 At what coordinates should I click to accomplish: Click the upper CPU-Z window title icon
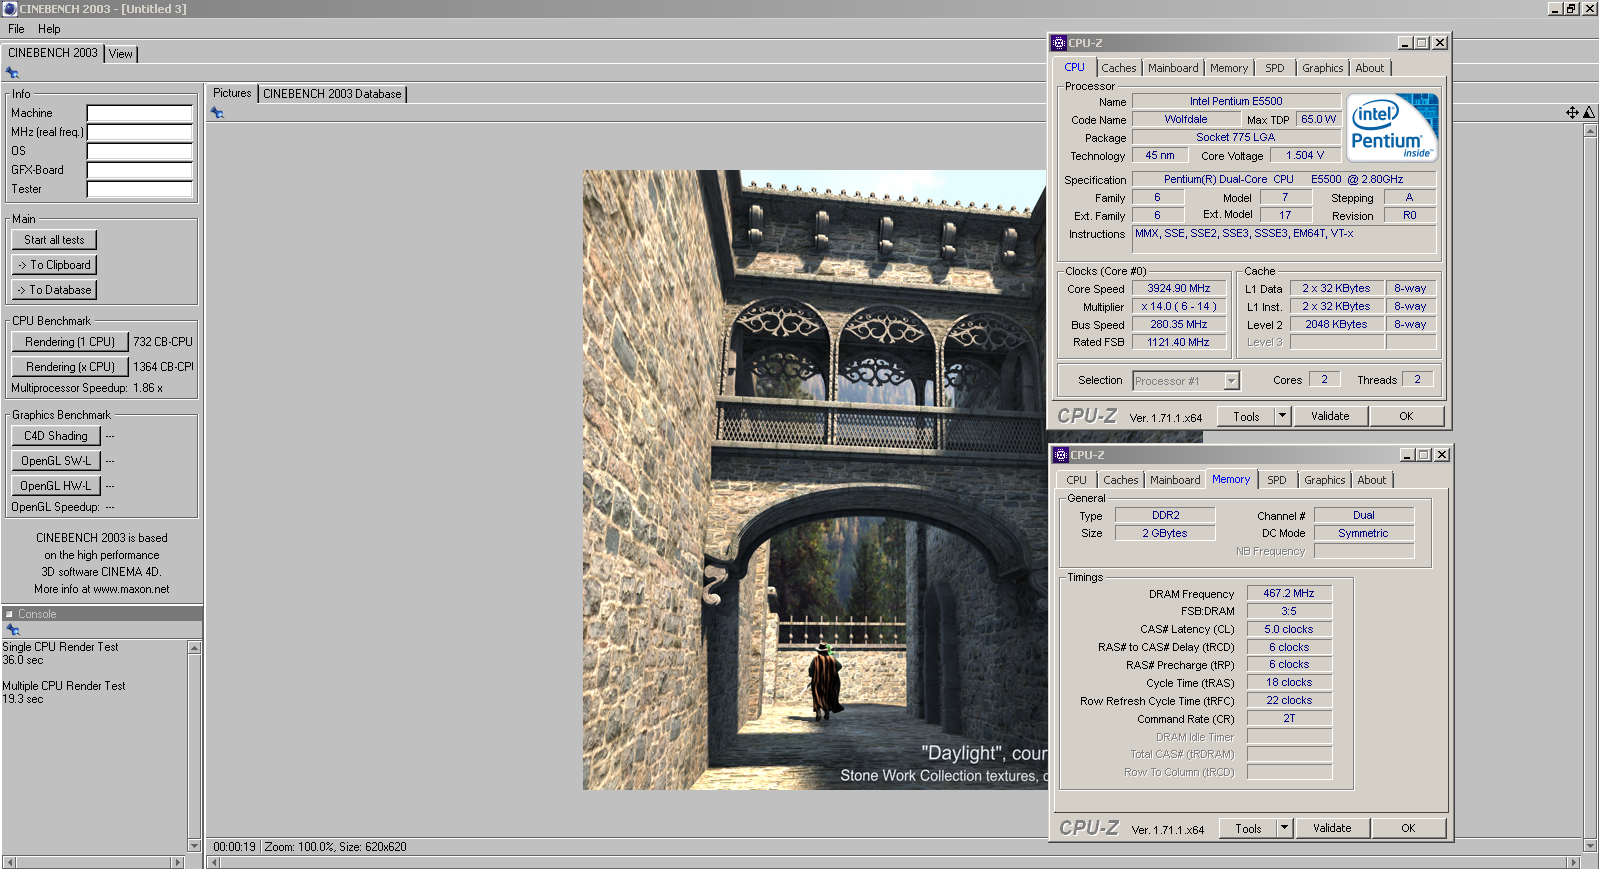[1059, 43]
